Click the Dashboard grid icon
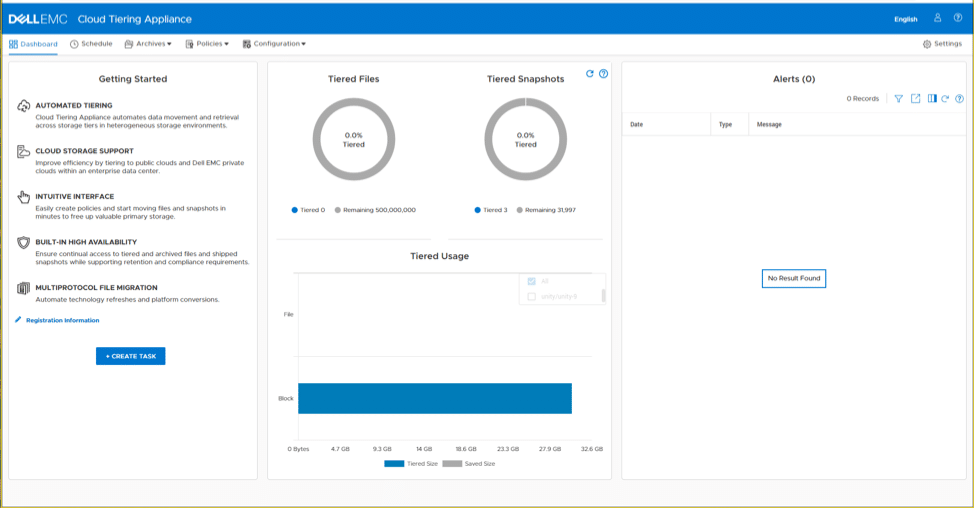974x508 pixels. (x=13, y=44)
